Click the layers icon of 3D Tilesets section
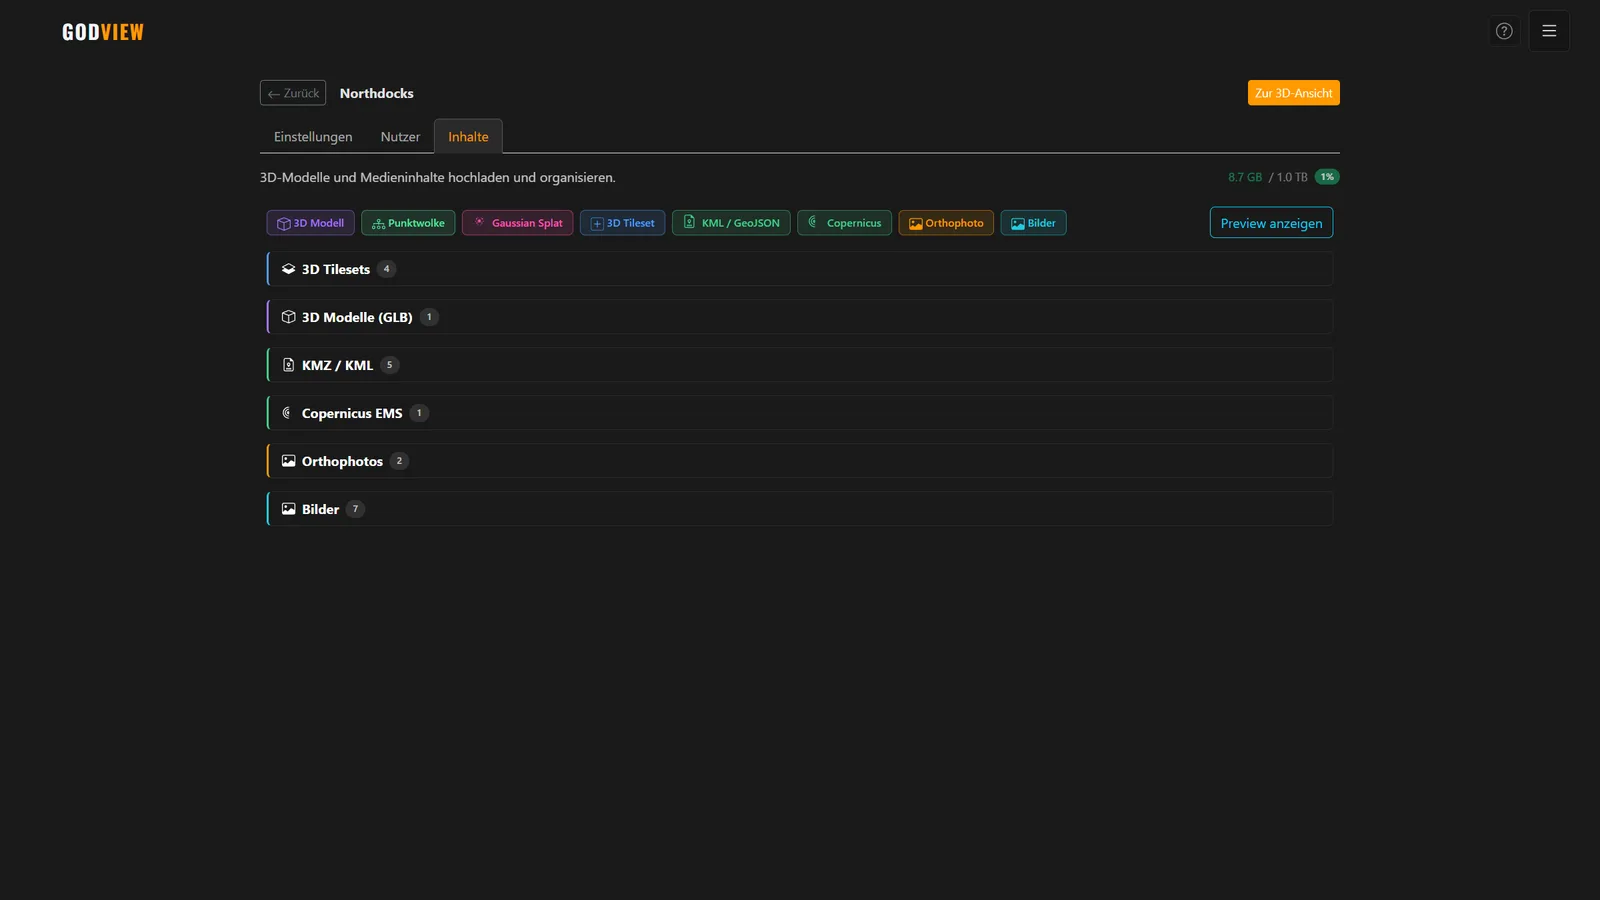This screenshot has height=900, width=1600. click(288, 269)
